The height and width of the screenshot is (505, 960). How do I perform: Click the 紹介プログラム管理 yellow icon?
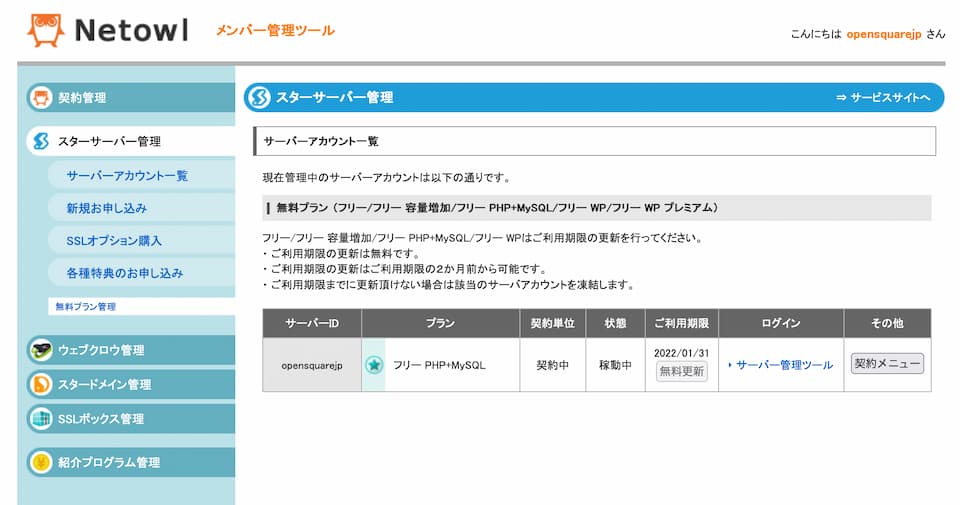coord(41,462)
